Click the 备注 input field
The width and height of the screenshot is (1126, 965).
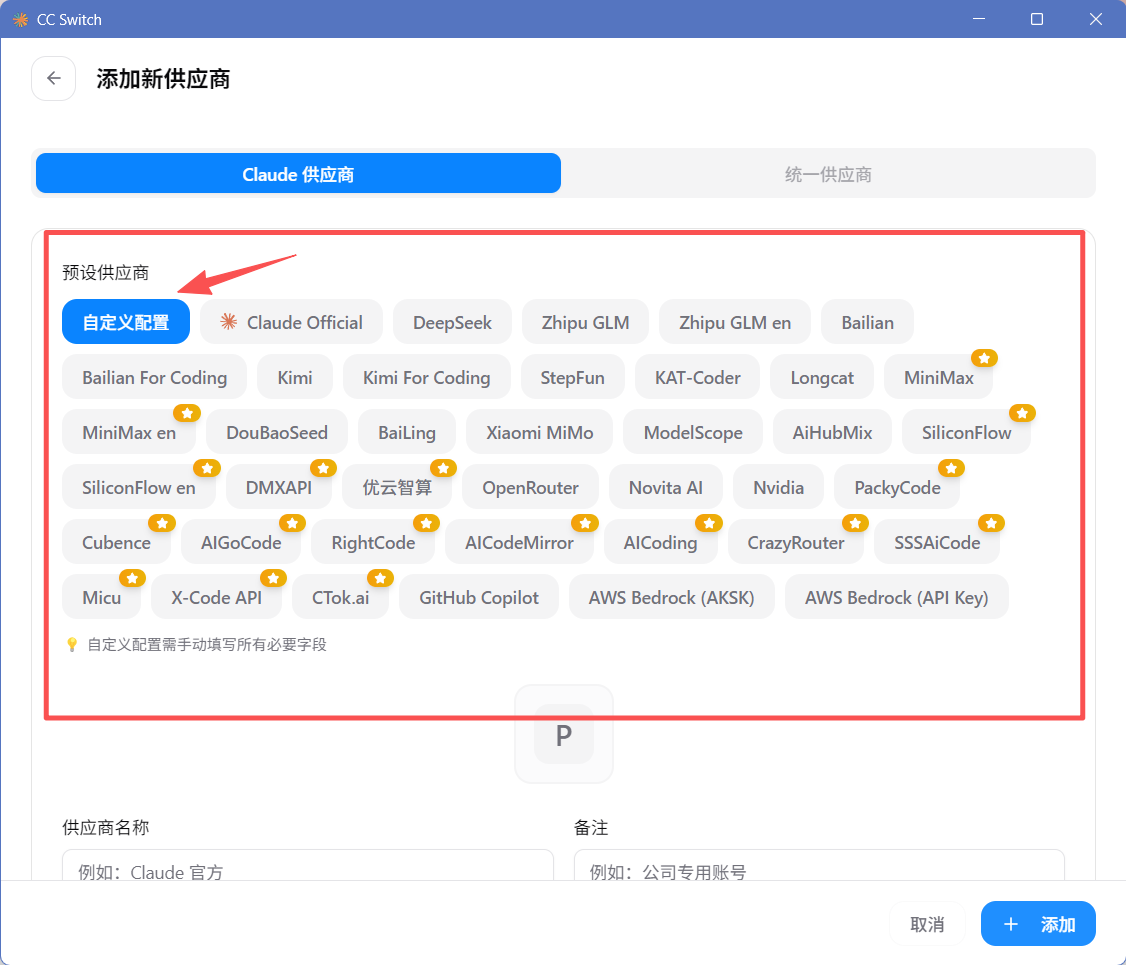coord(819,867)
